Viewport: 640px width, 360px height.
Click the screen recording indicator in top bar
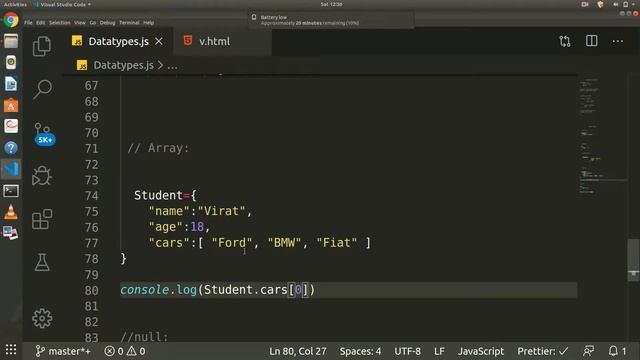click(584, 4)
